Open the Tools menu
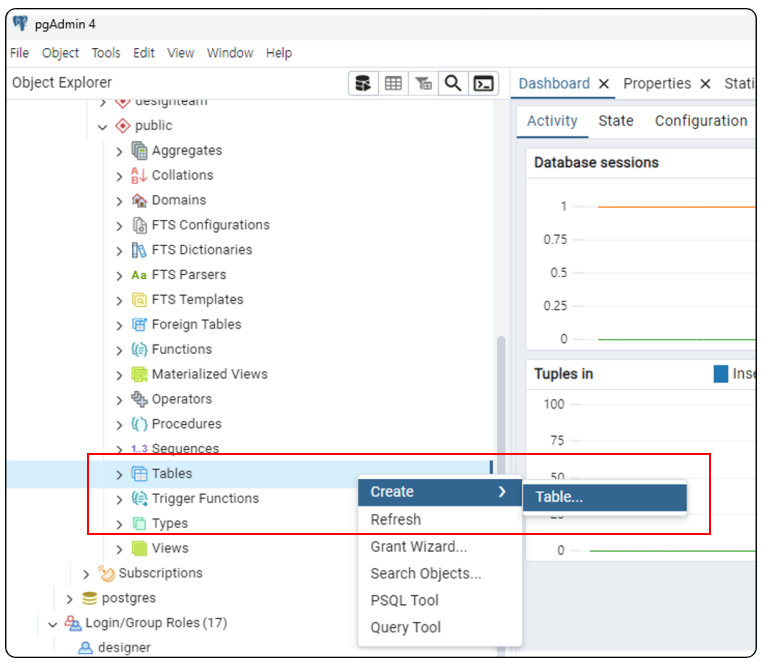Screen dimensions: 765x666 point(106,53)
